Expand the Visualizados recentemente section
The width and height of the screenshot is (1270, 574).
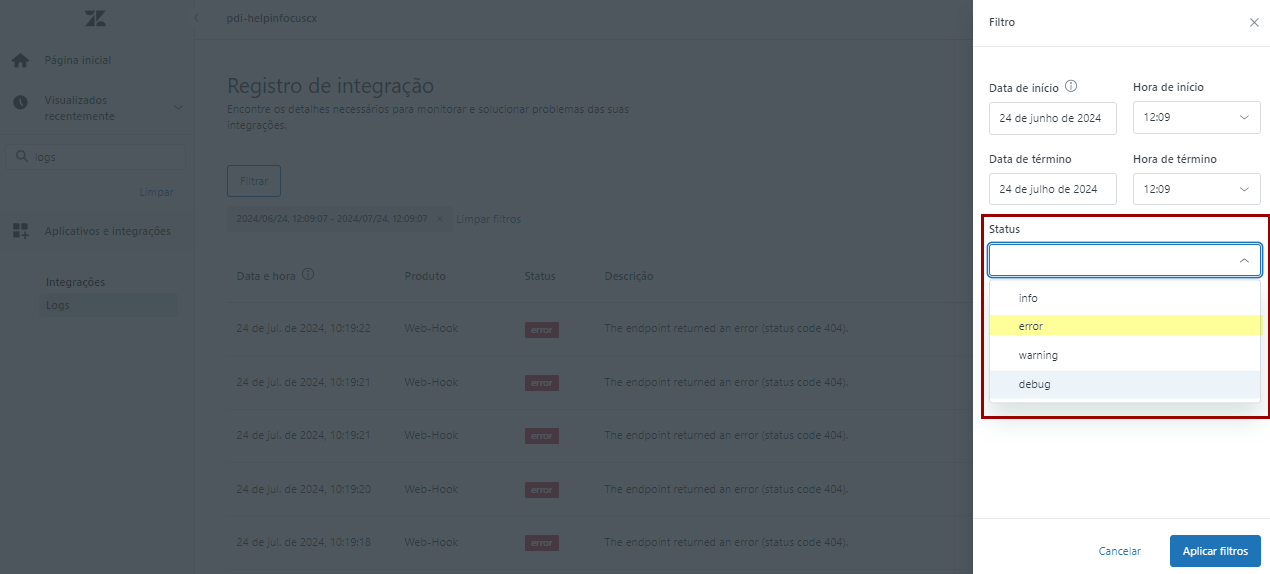click(178, 108)
